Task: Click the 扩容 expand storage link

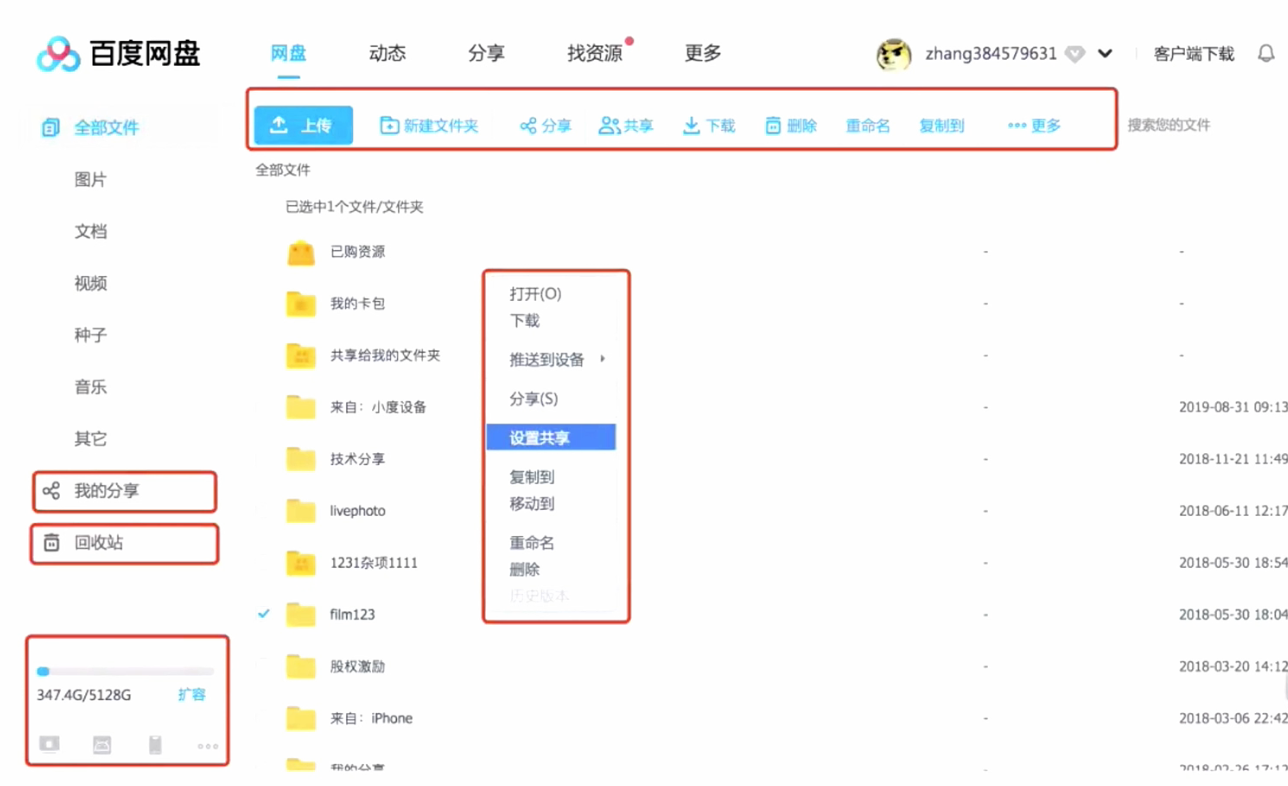Action: tap(192, 694)
